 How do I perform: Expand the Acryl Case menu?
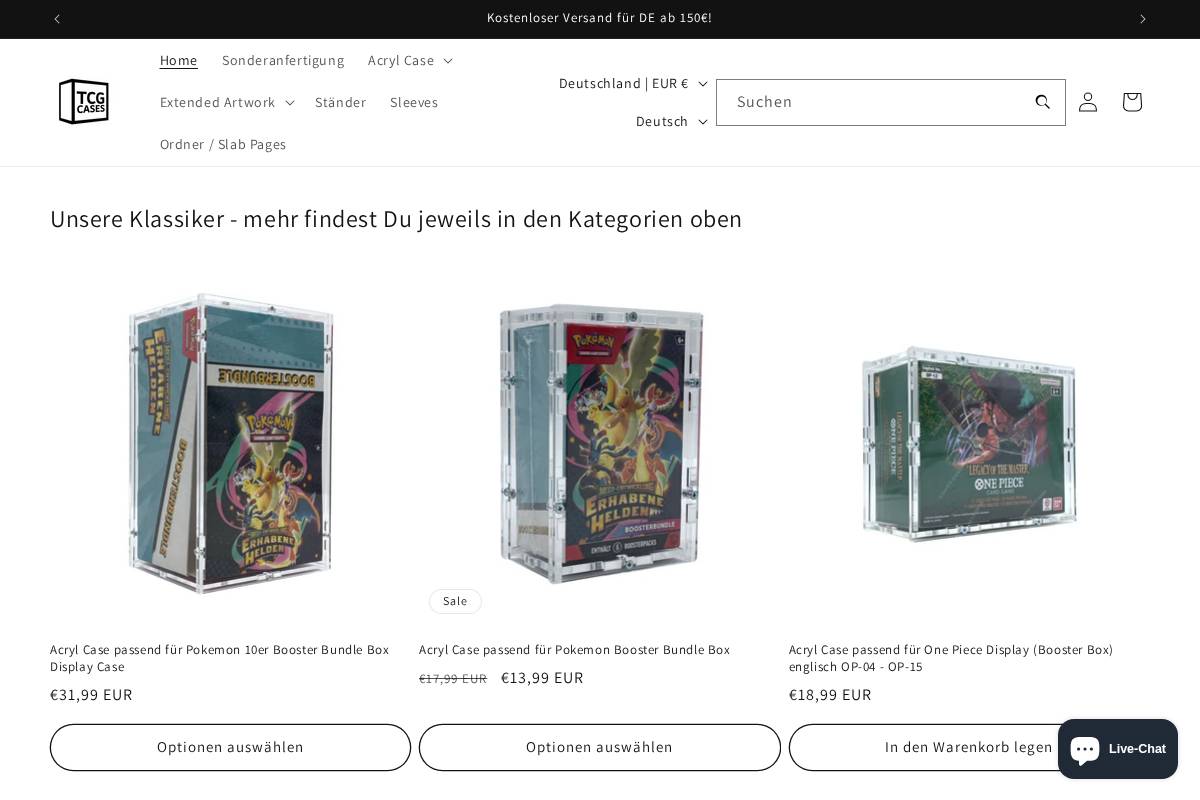[x=410, y=60]
